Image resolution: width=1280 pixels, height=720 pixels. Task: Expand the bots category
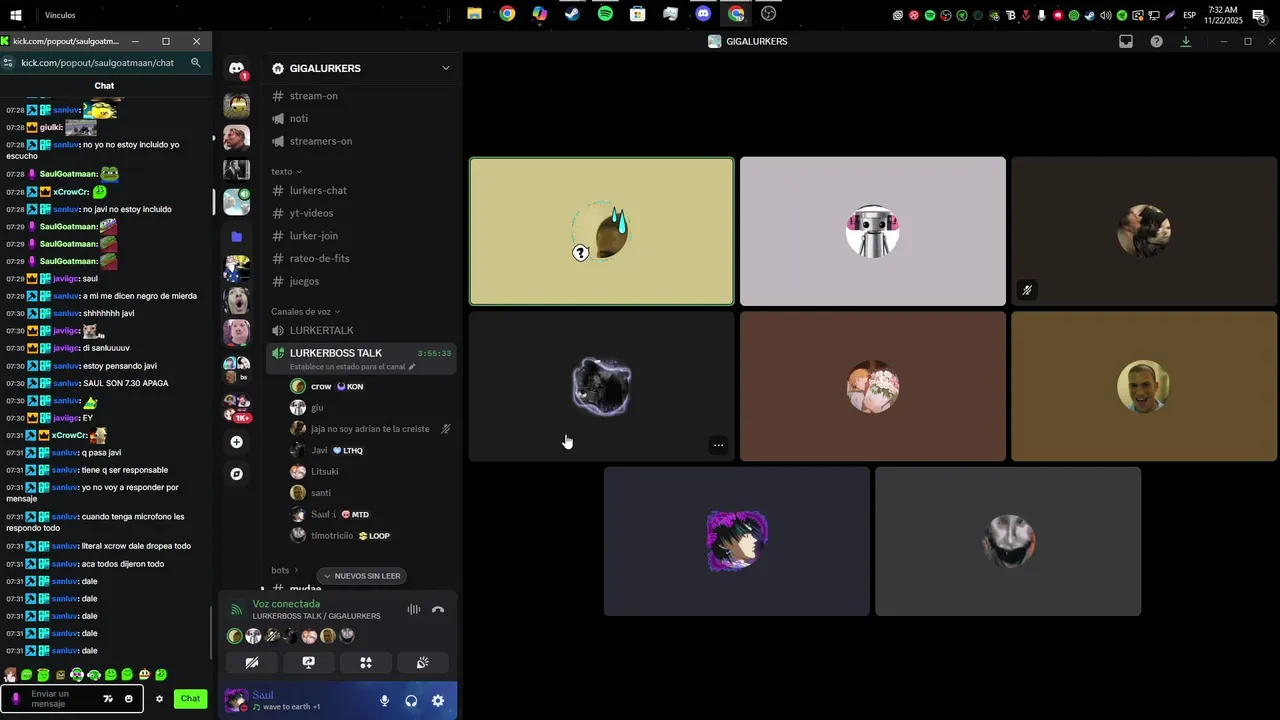(285, 570)
